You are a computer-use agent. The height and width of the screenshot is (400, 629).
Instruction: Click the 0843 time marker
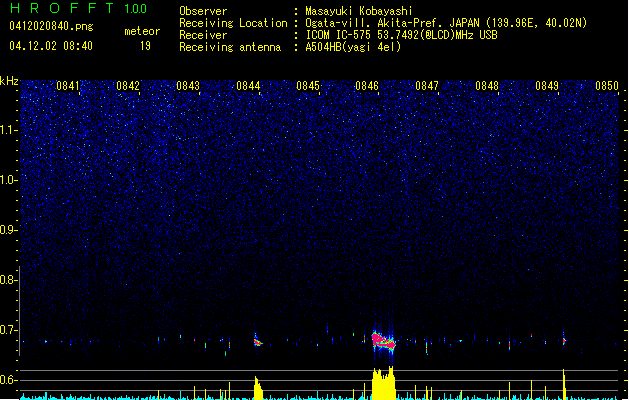click(188, 86)
